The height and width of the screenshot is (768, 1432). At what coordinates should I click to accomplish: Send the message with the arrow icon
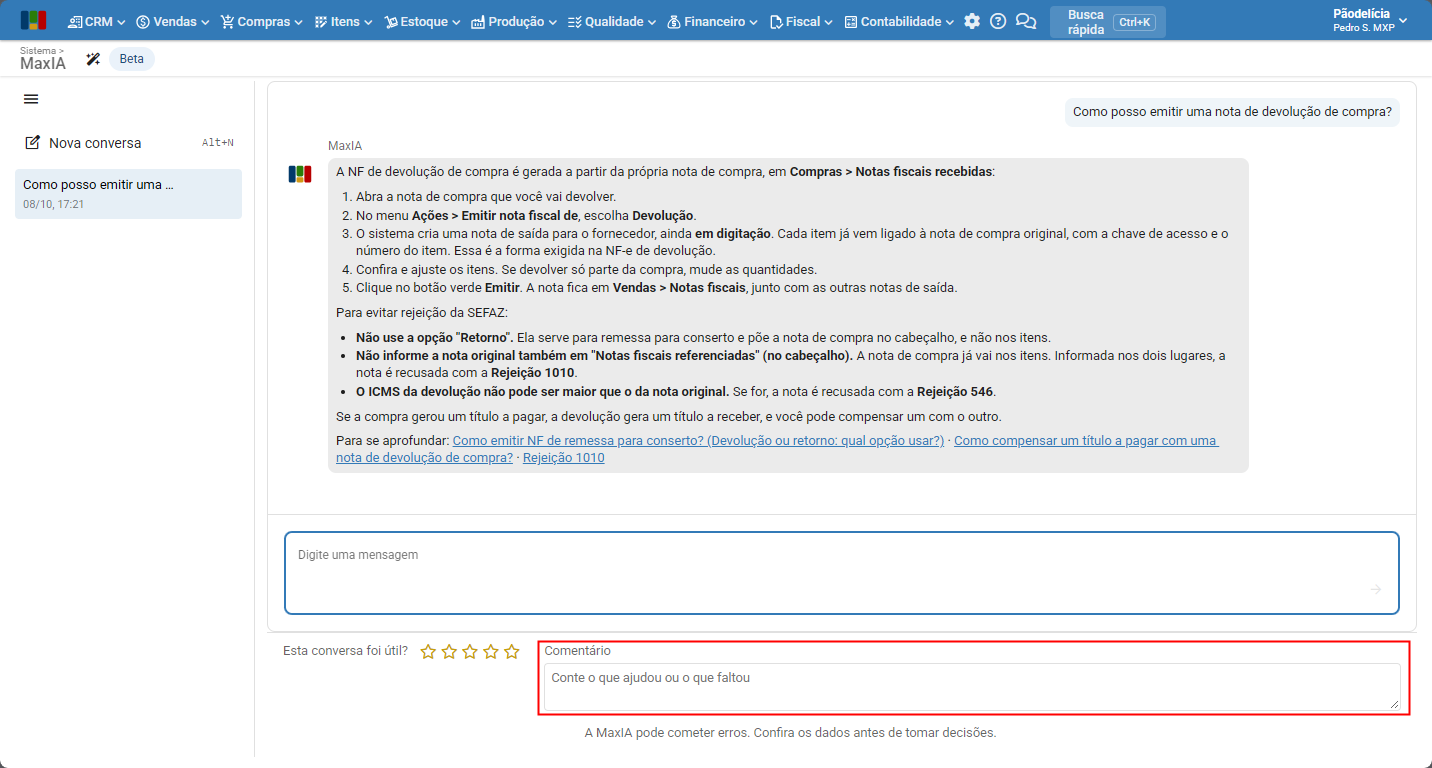1376,589
